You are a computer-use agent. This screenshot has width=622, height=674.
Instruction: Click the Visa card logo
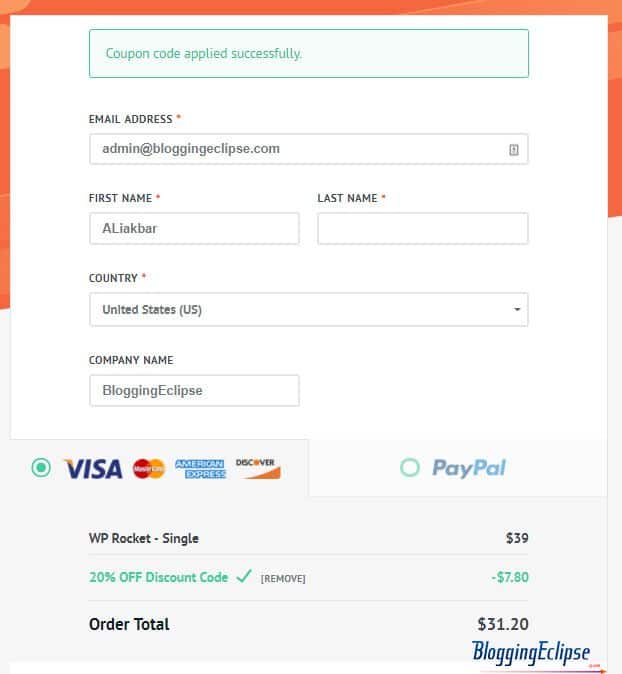(93, 469)
